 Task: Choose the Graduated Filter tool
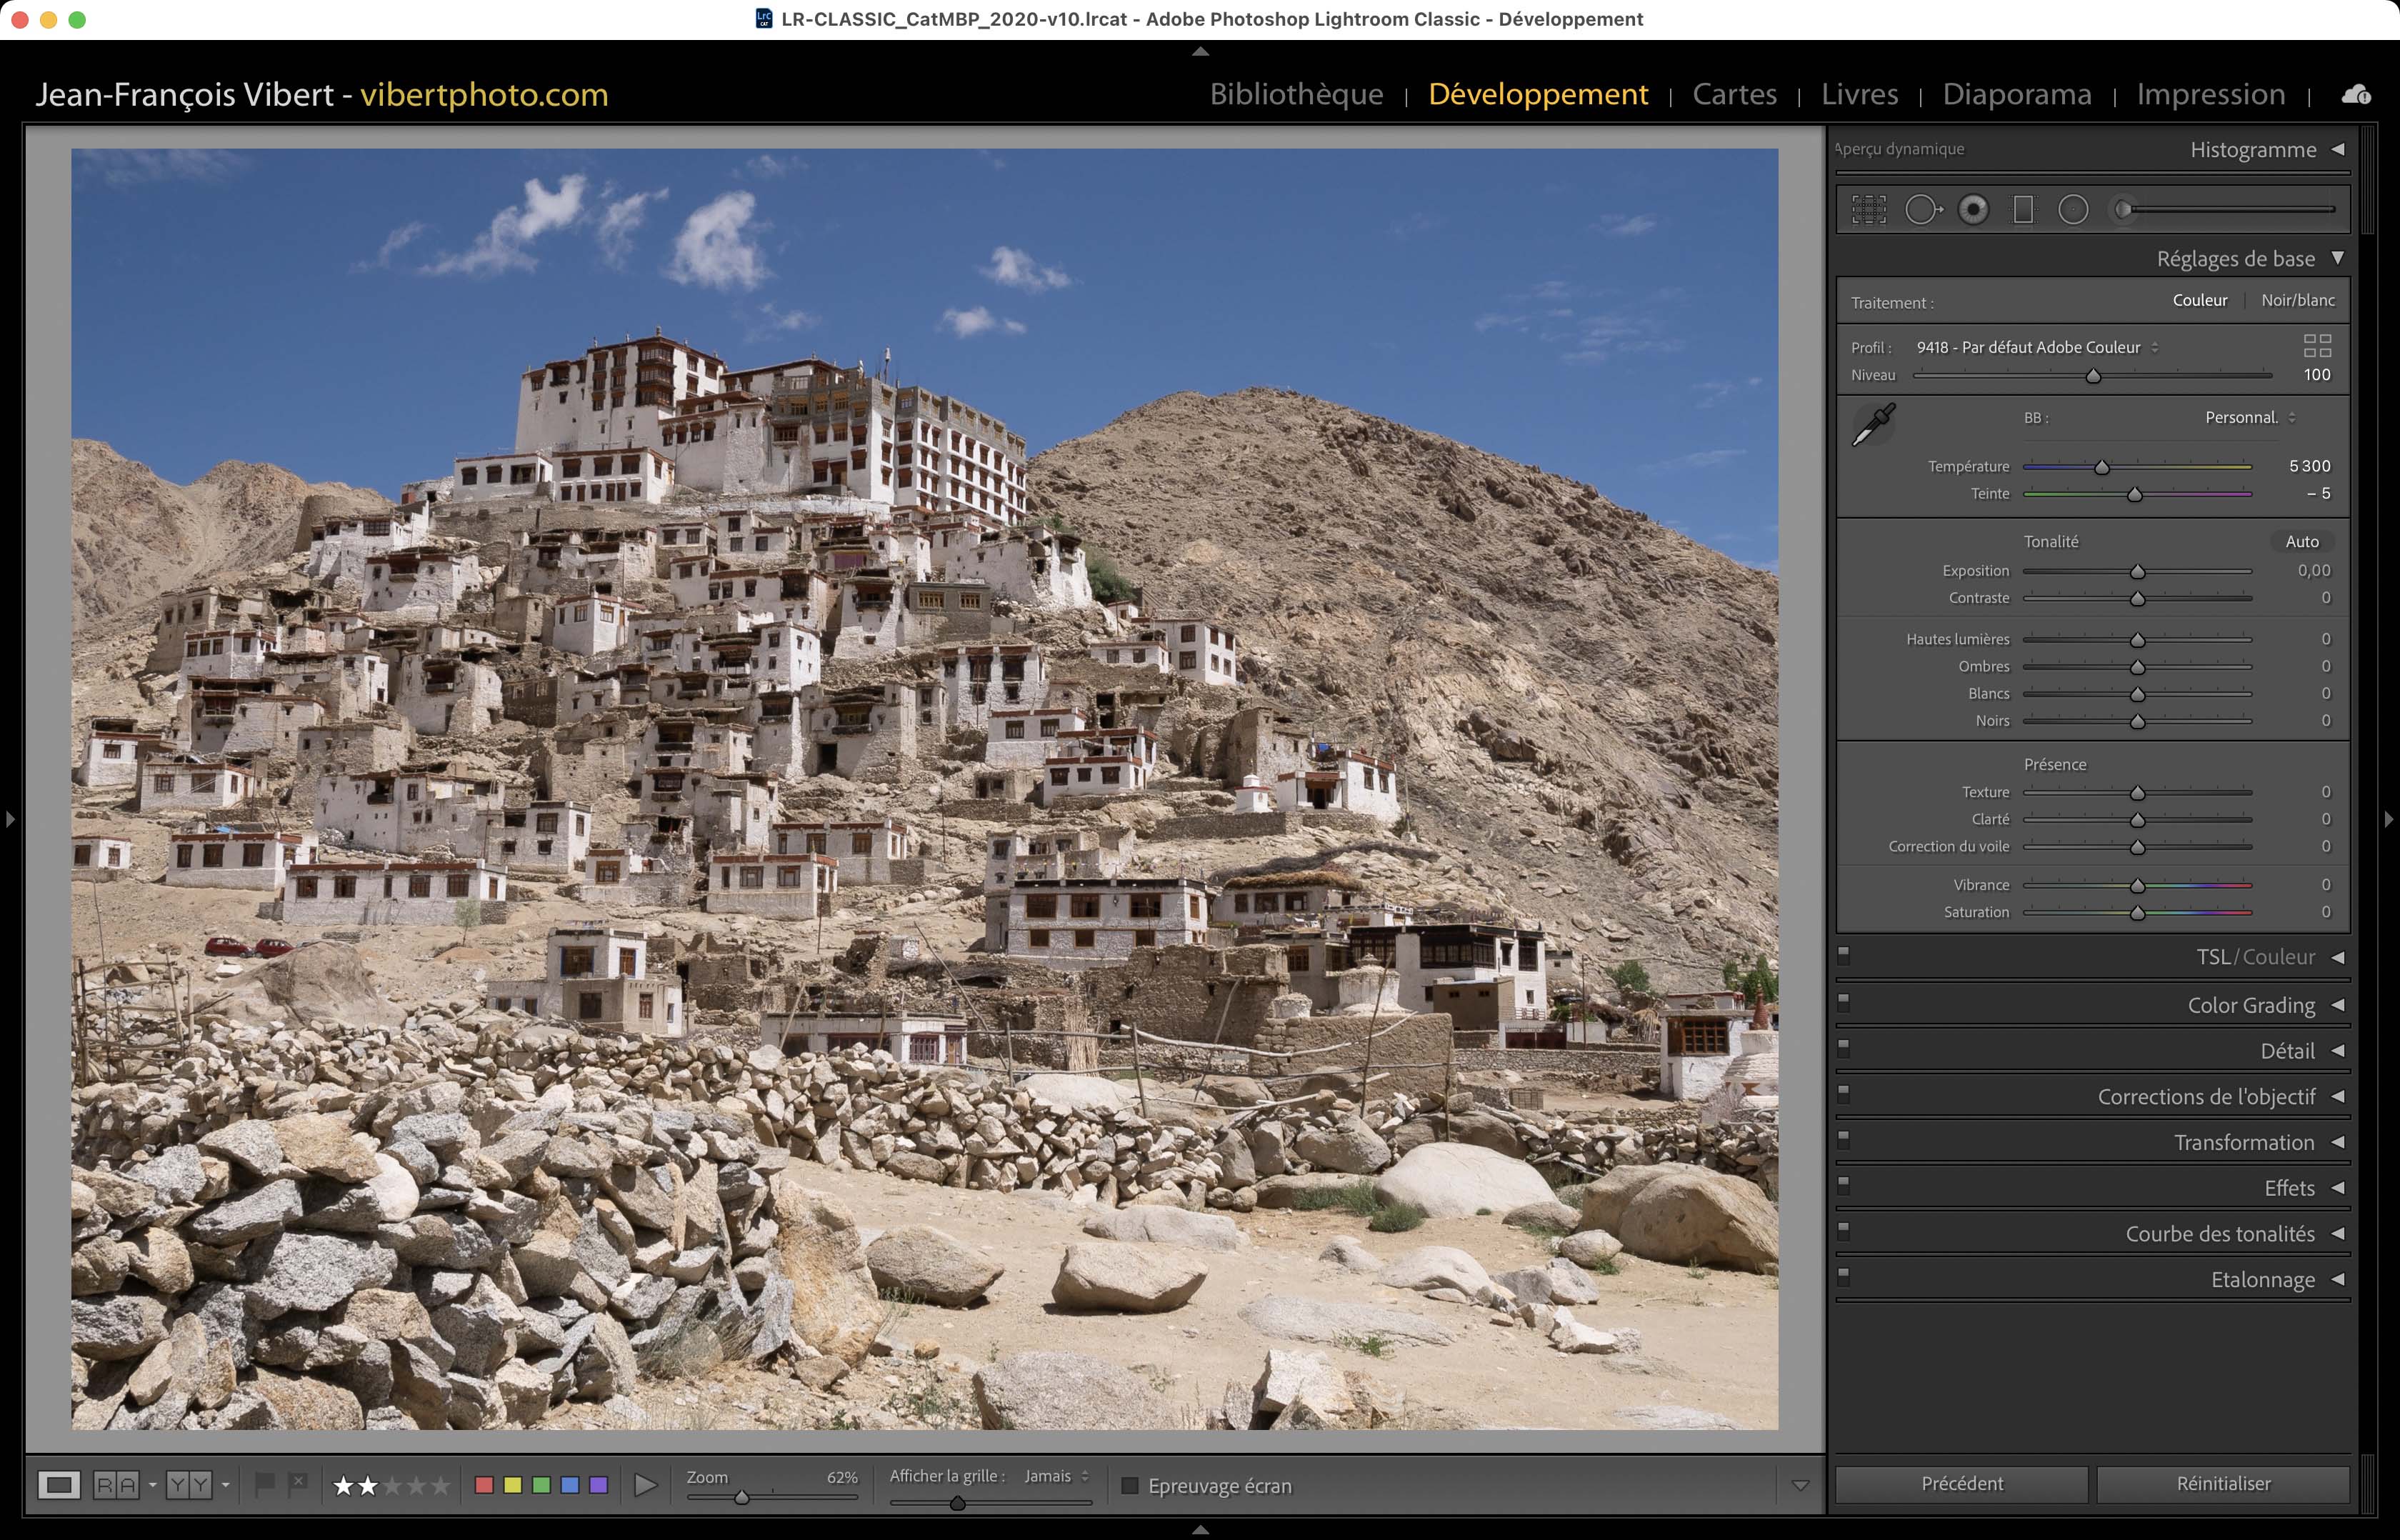[2023, 210]
